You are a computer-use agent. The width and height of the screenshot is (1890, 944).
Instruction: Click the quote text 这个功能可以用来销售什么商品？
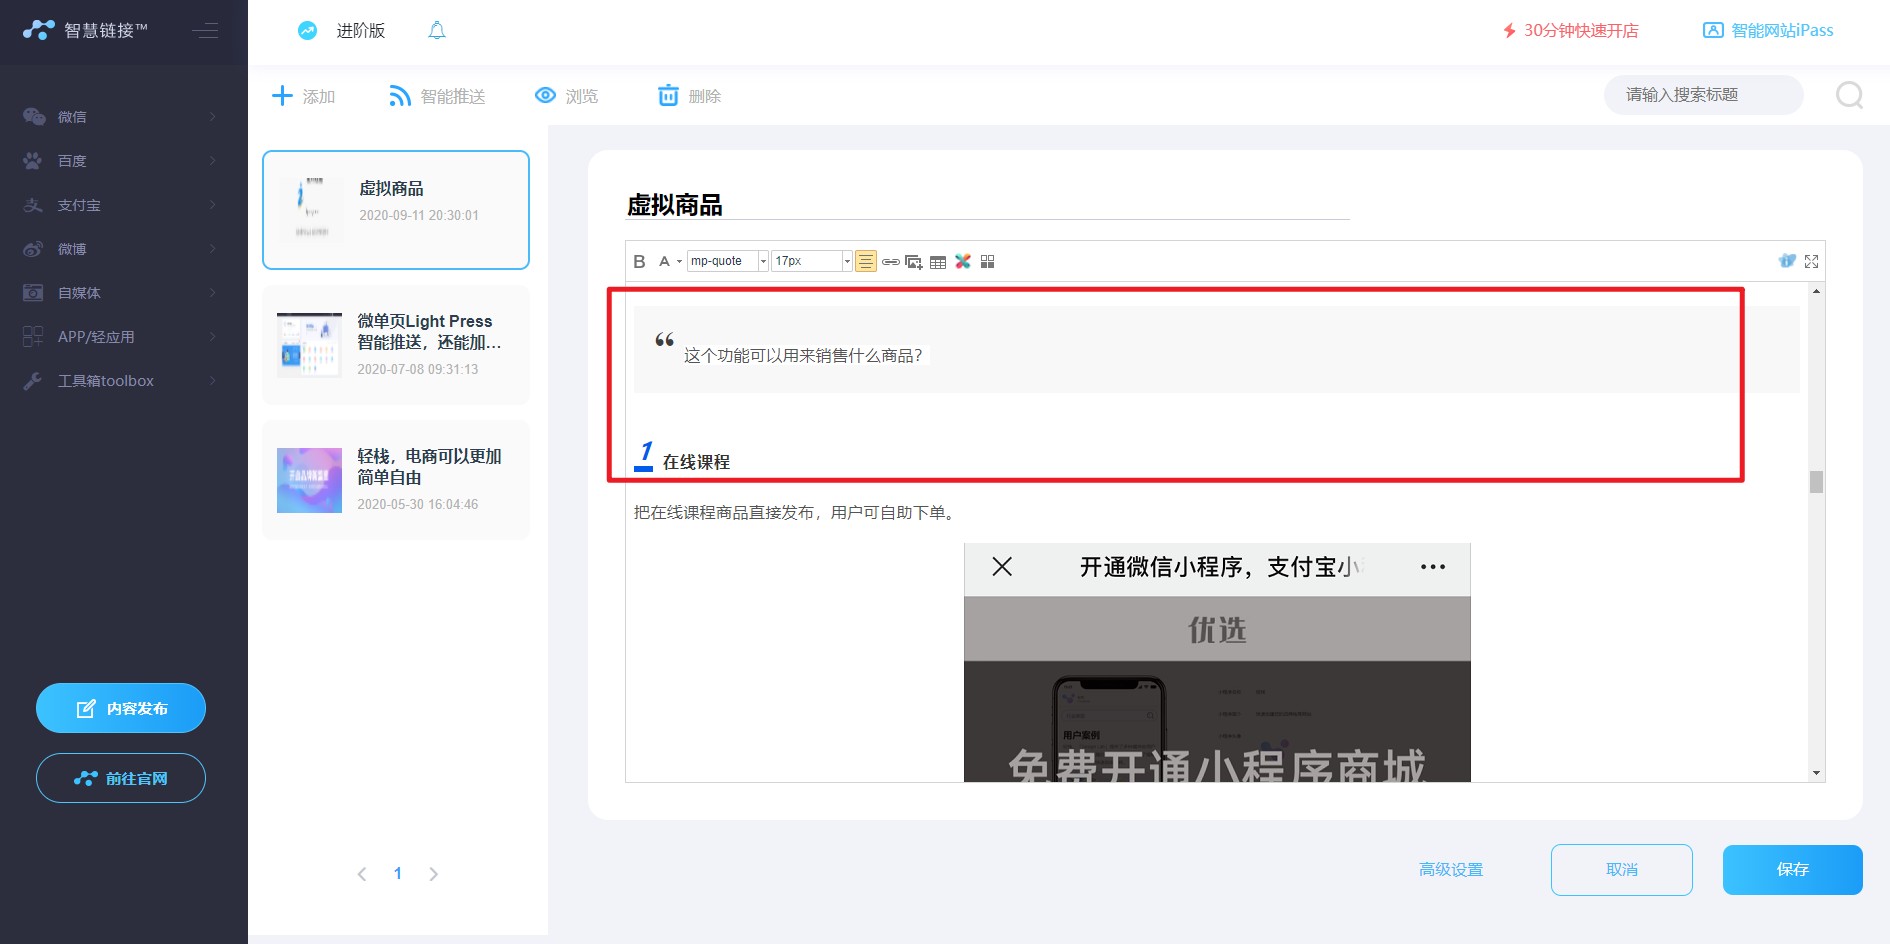[x=803, y=356]
